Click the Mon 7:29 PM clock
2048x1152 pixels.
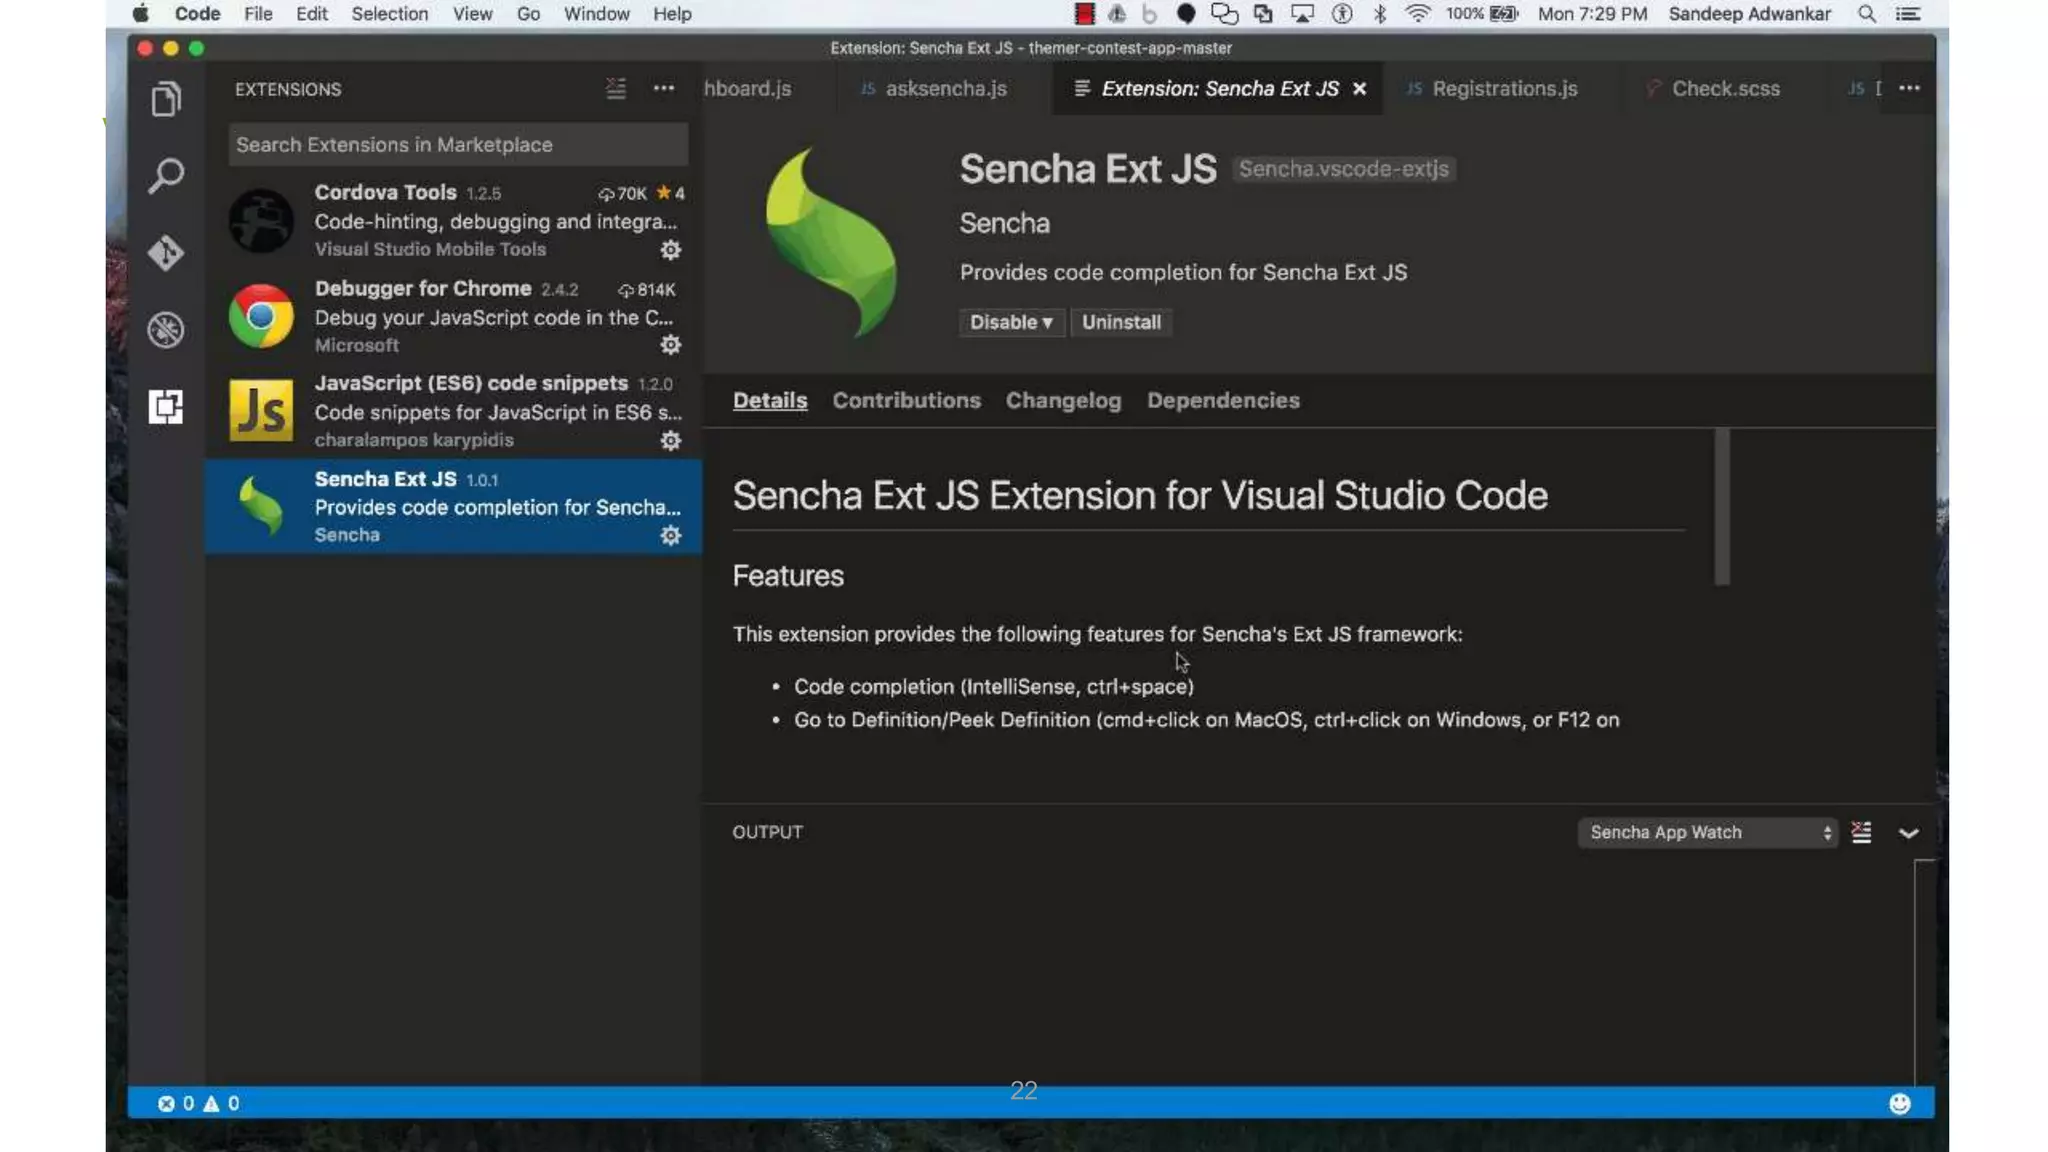(x=1592, y=14)
